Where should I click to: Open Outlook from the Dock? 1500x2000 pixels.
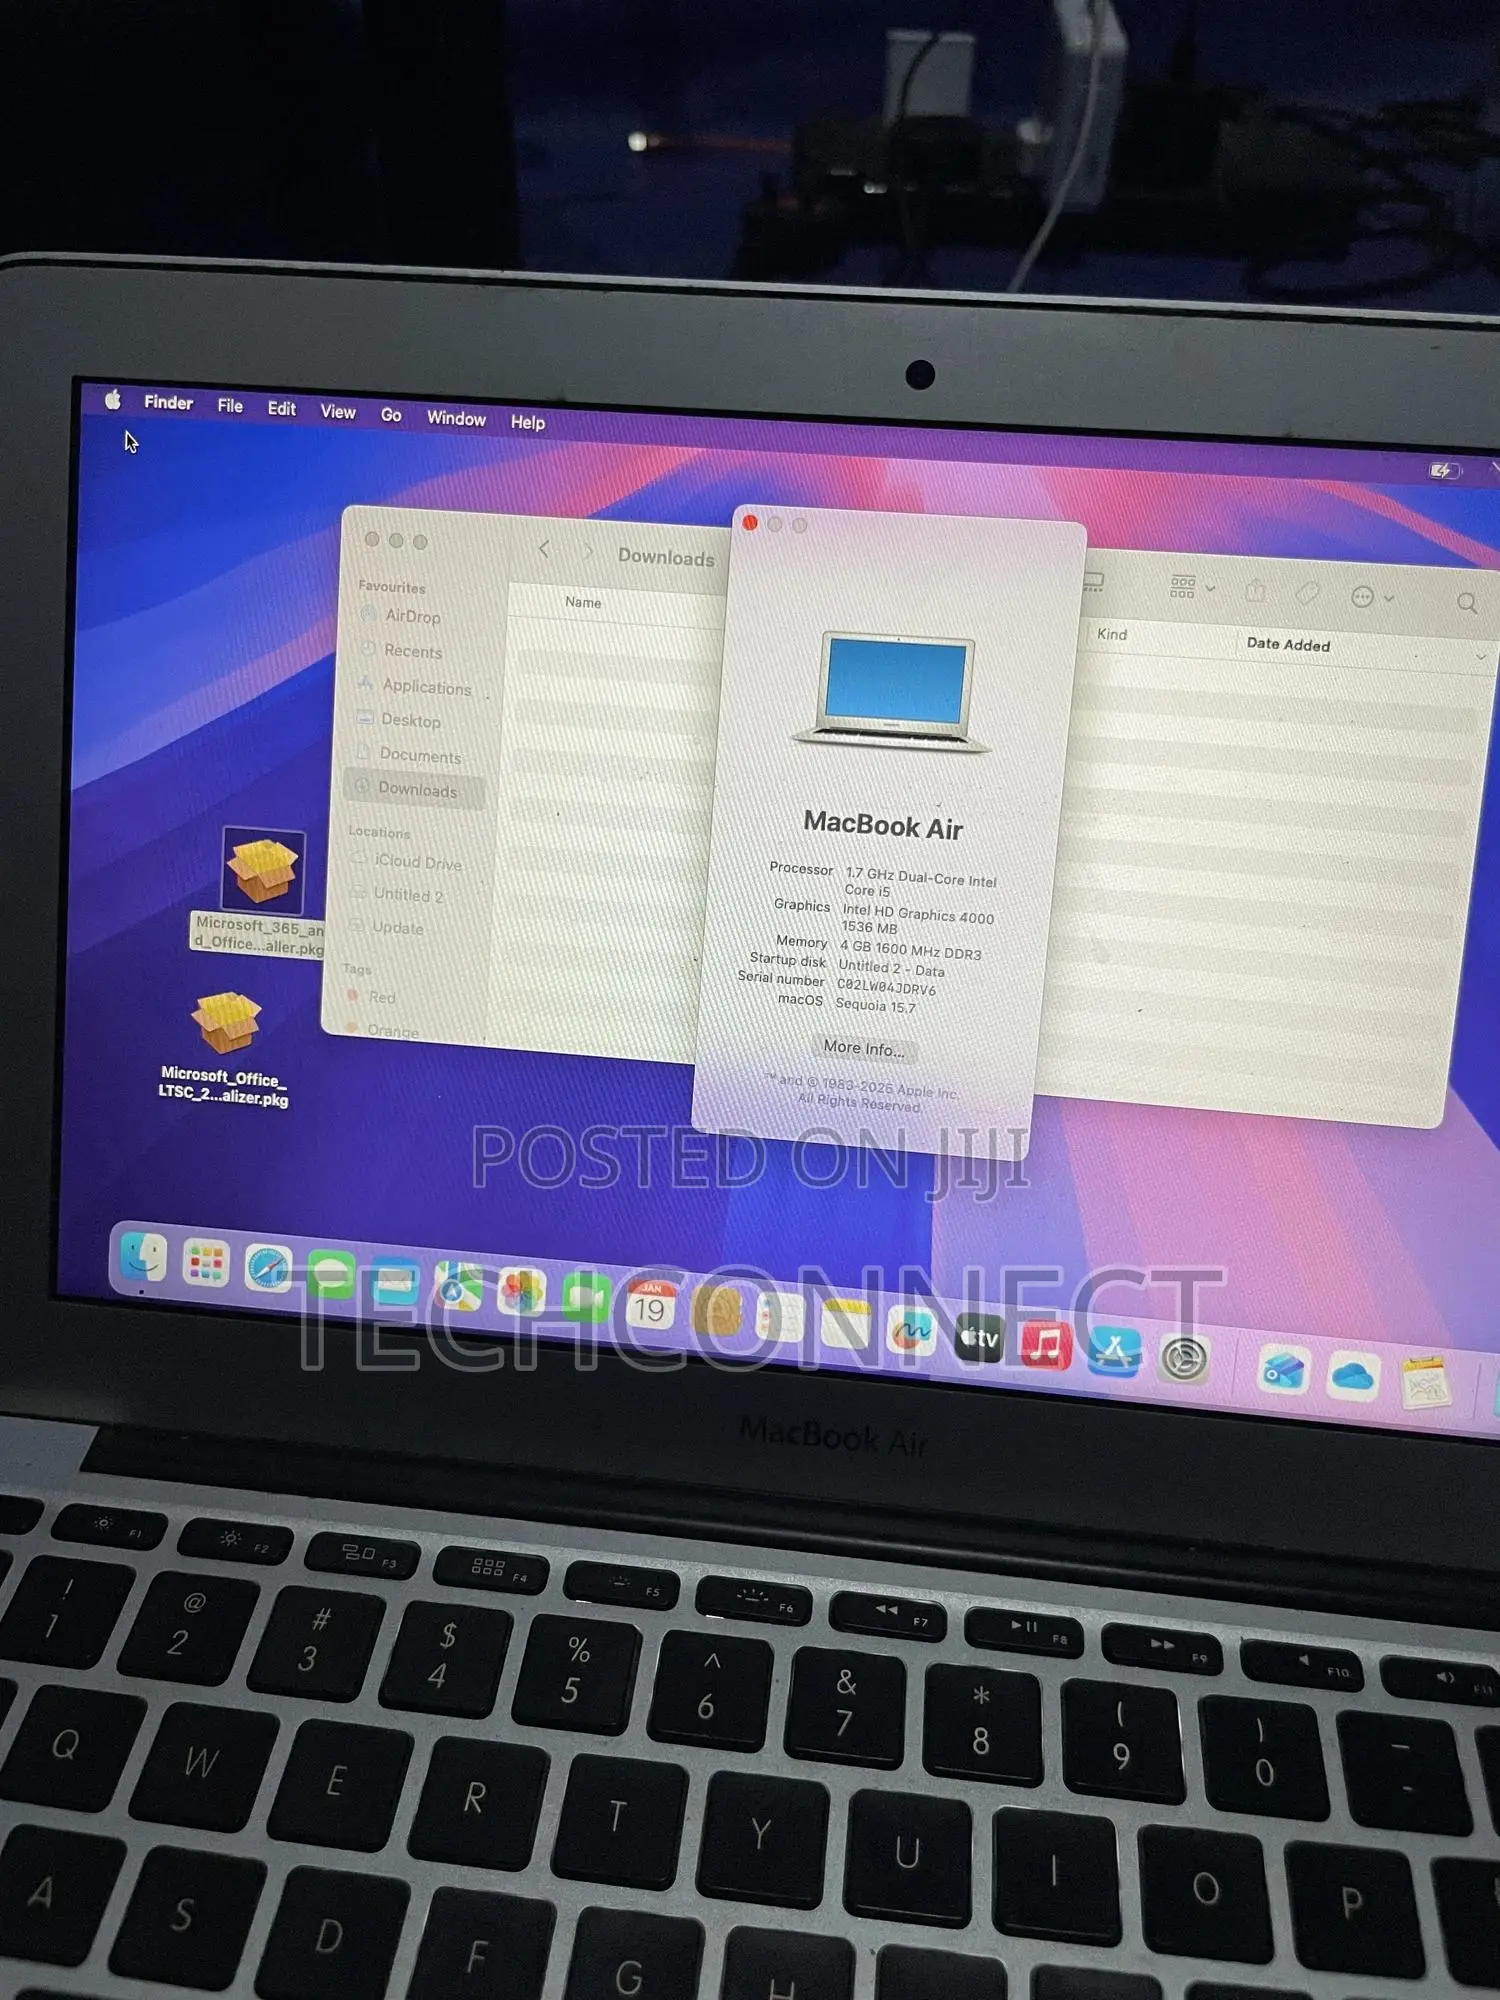[1284, 1370]
